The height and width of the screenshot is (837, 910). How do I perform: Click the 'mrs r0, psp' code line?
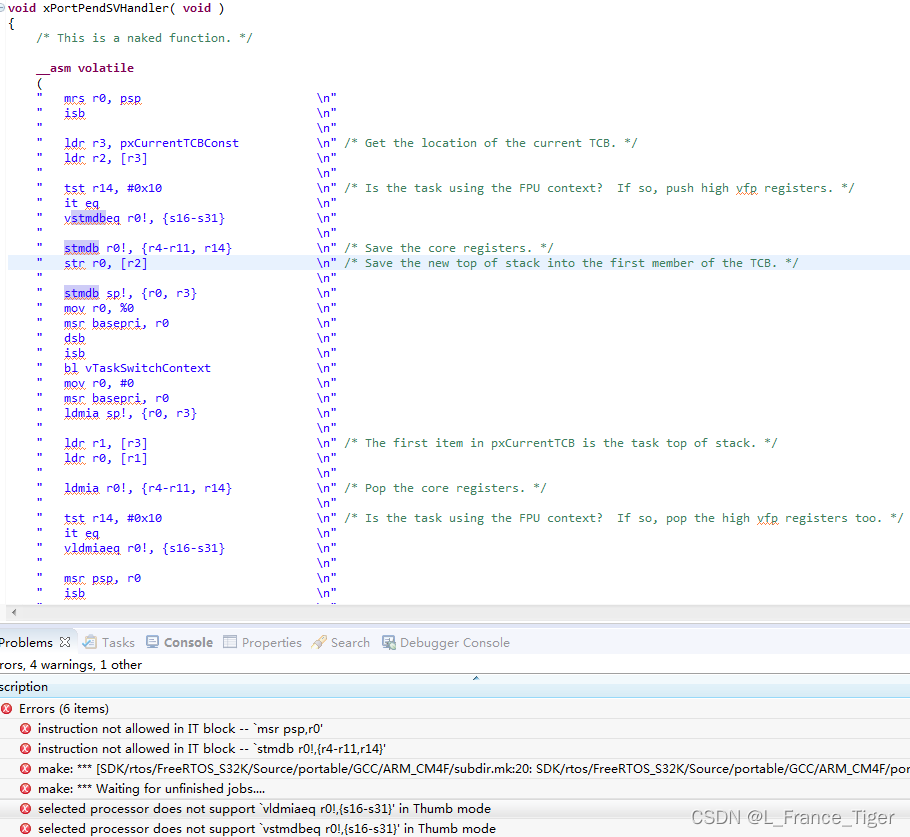(x=102, y=98)
